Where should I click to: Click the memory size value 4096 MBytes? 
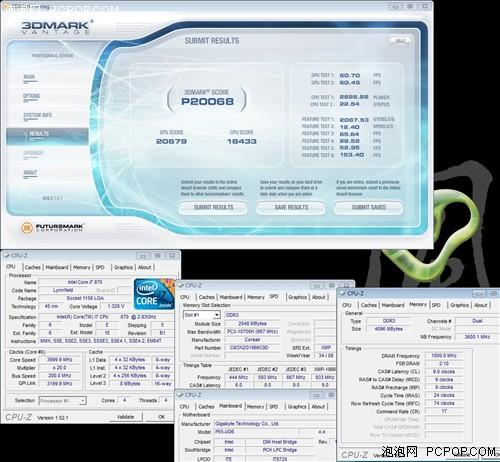[x=389, y=329]
